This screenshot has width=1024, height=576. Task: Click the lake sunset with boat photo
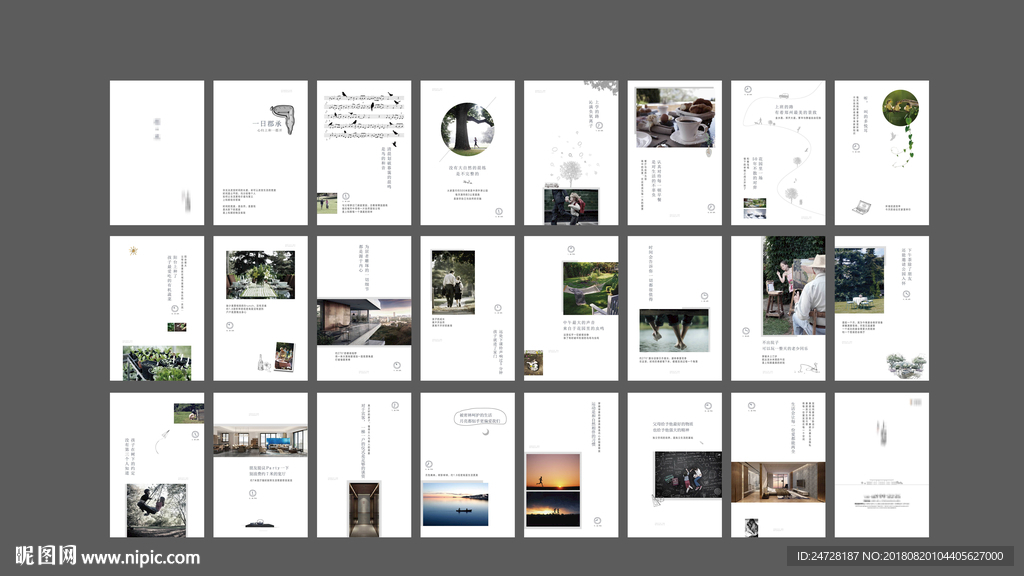[455, 503]
